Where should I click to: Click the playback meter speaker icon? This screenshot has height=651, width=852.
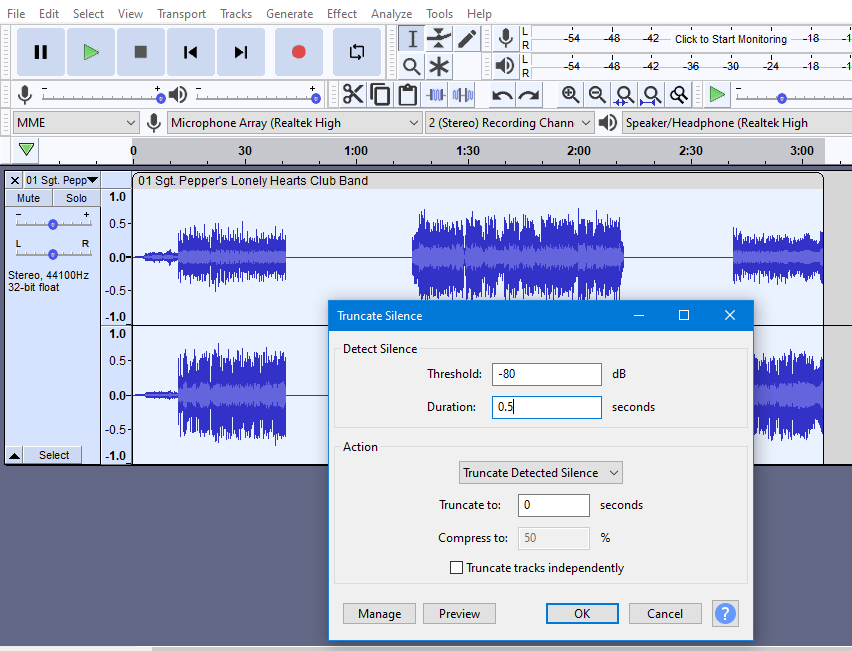click(x=505, y=66)
